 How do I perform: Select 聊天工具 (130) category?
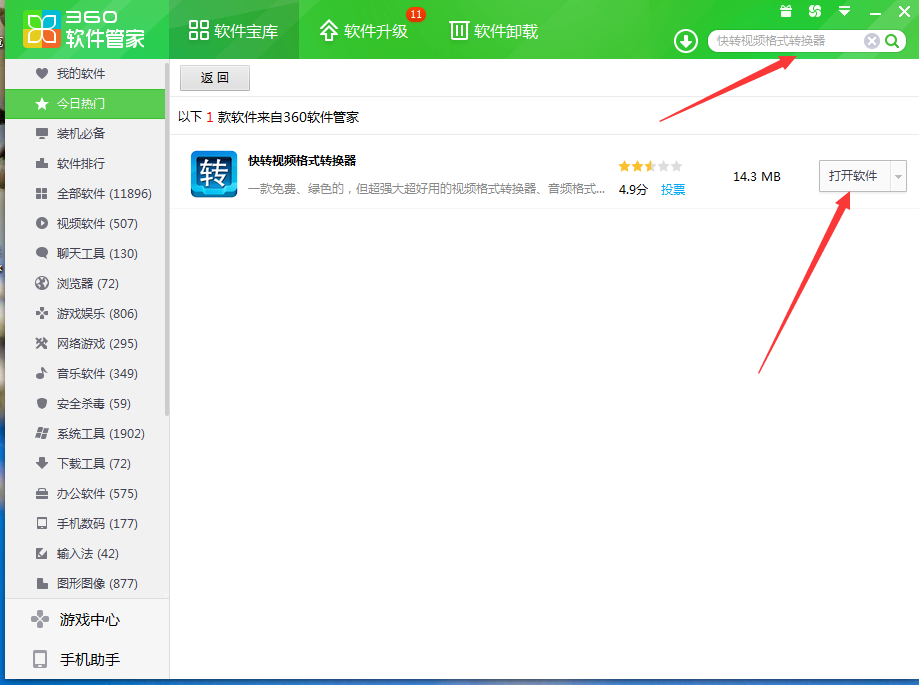tap(85, 253)
